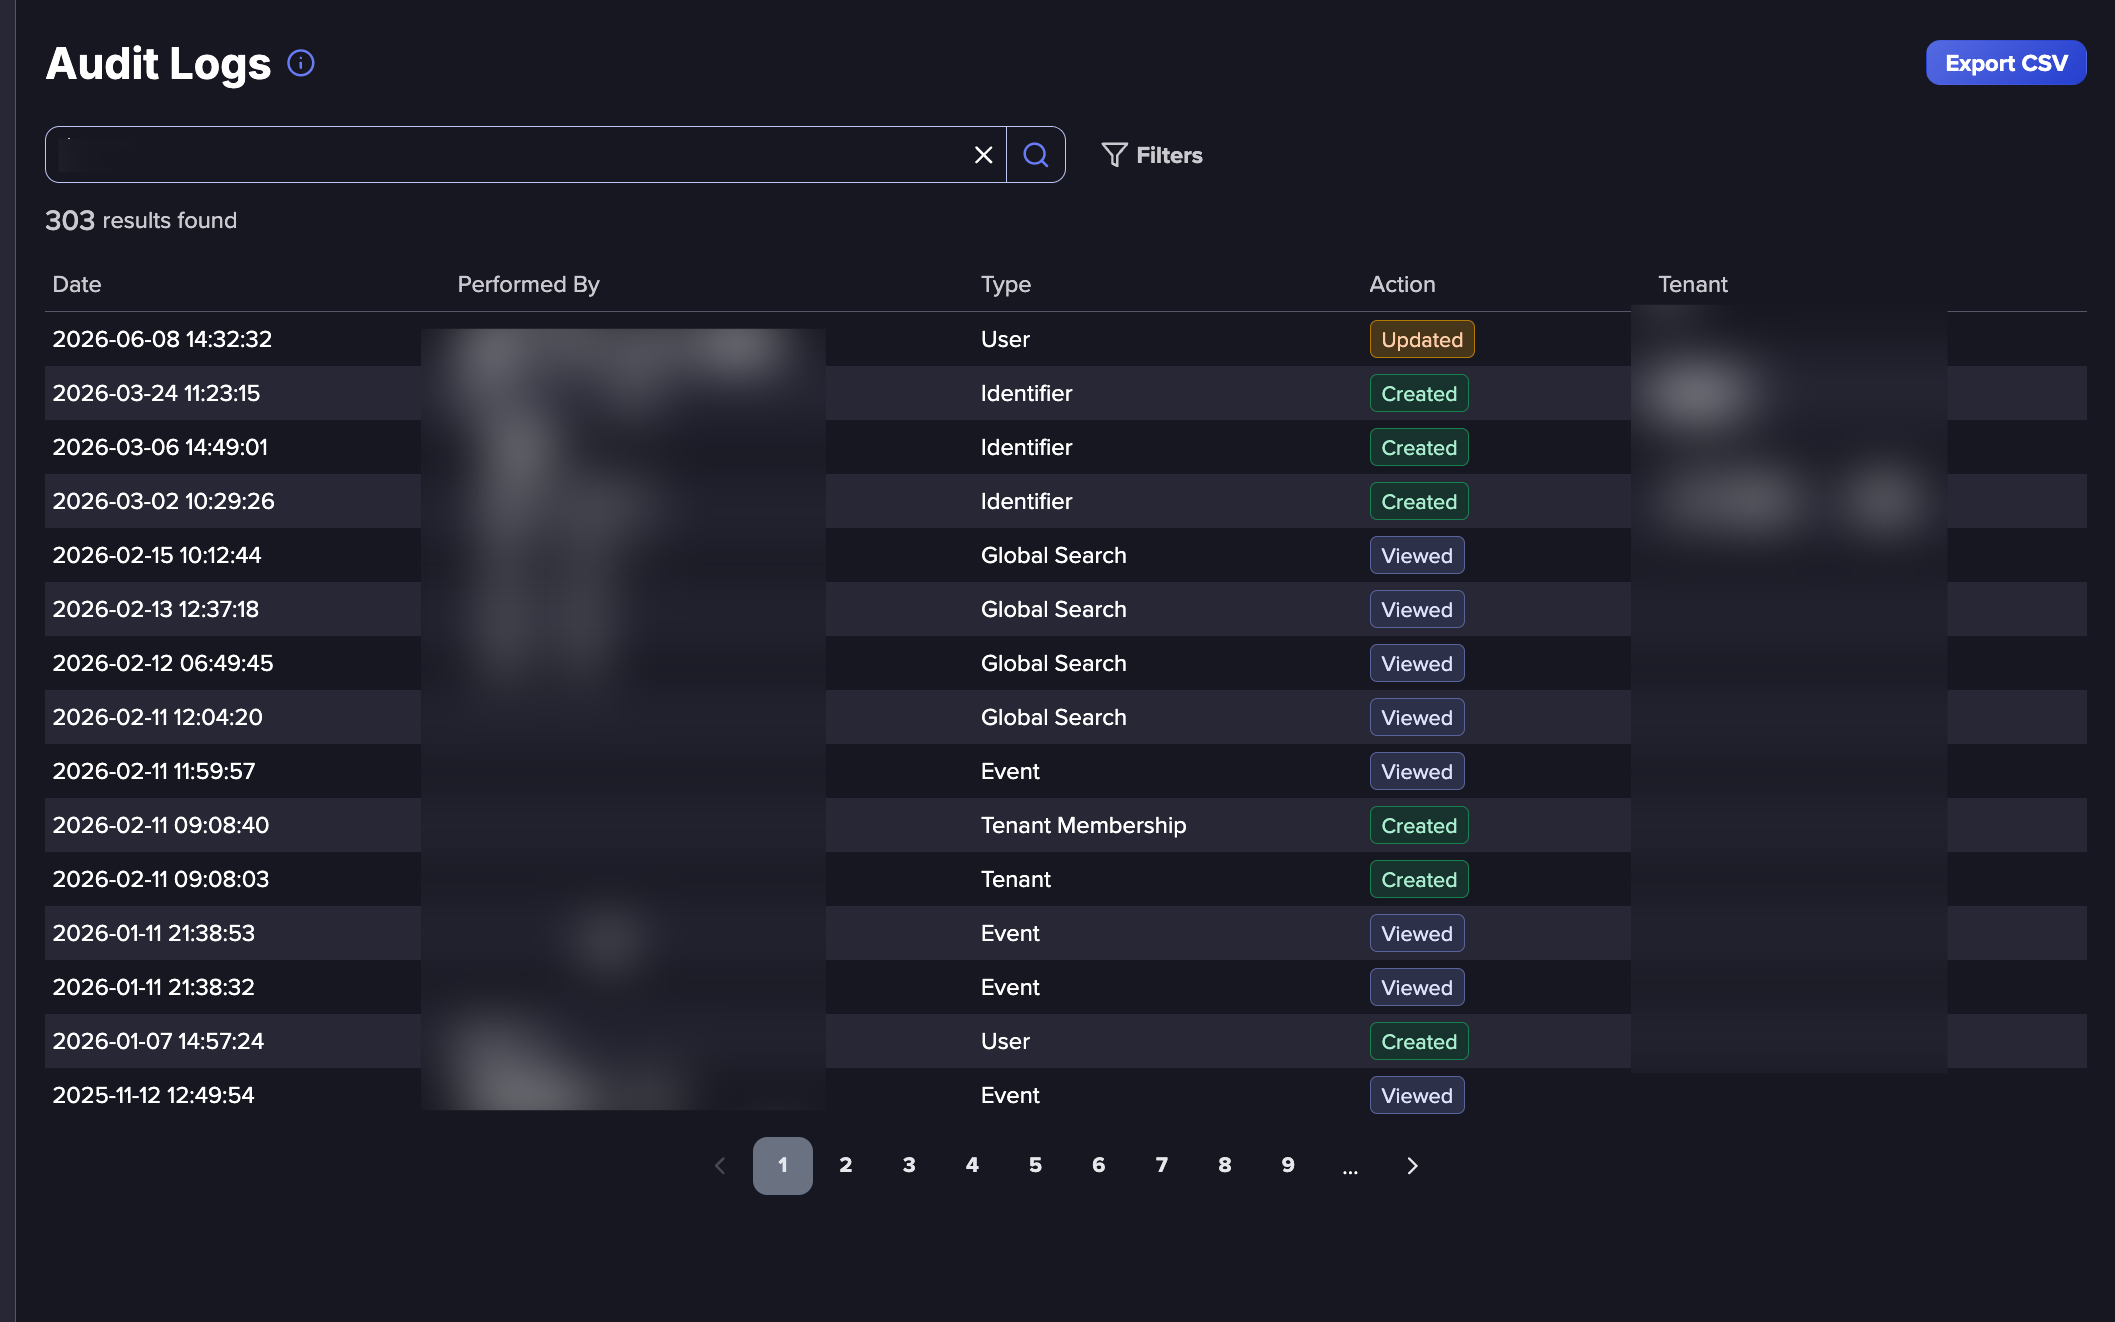
Task: Open the 2026-03-24 11:23:15 Identifier log entry
Action: 1066,393
